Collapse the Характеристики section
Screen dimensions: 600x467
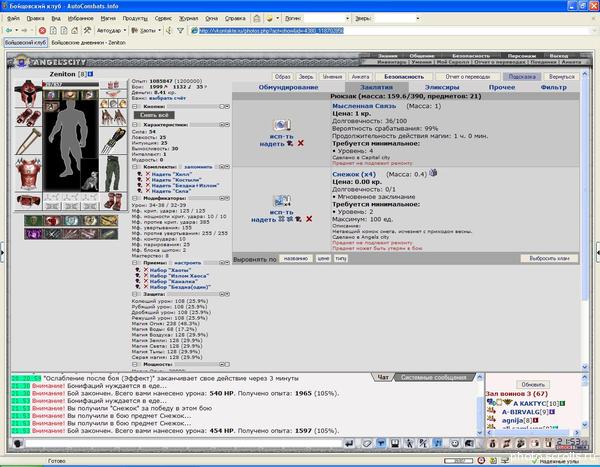(135, 124)
